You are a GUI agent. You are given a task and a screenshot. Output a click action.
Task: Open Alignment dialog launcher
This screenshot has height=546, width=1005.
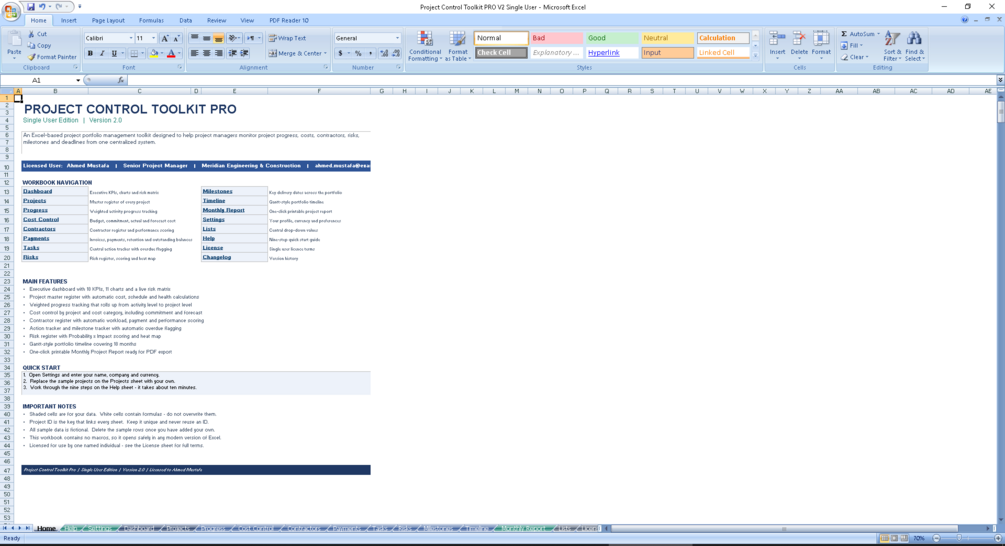[326, 67]
